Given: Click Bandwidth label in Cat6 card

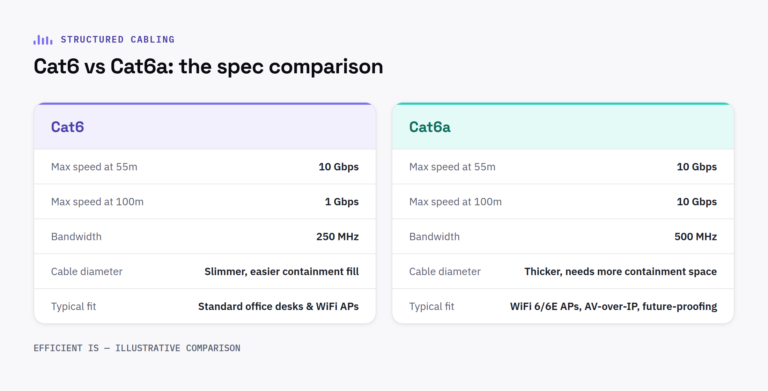Looking at the screenshot, I should [x=76, y=237].
